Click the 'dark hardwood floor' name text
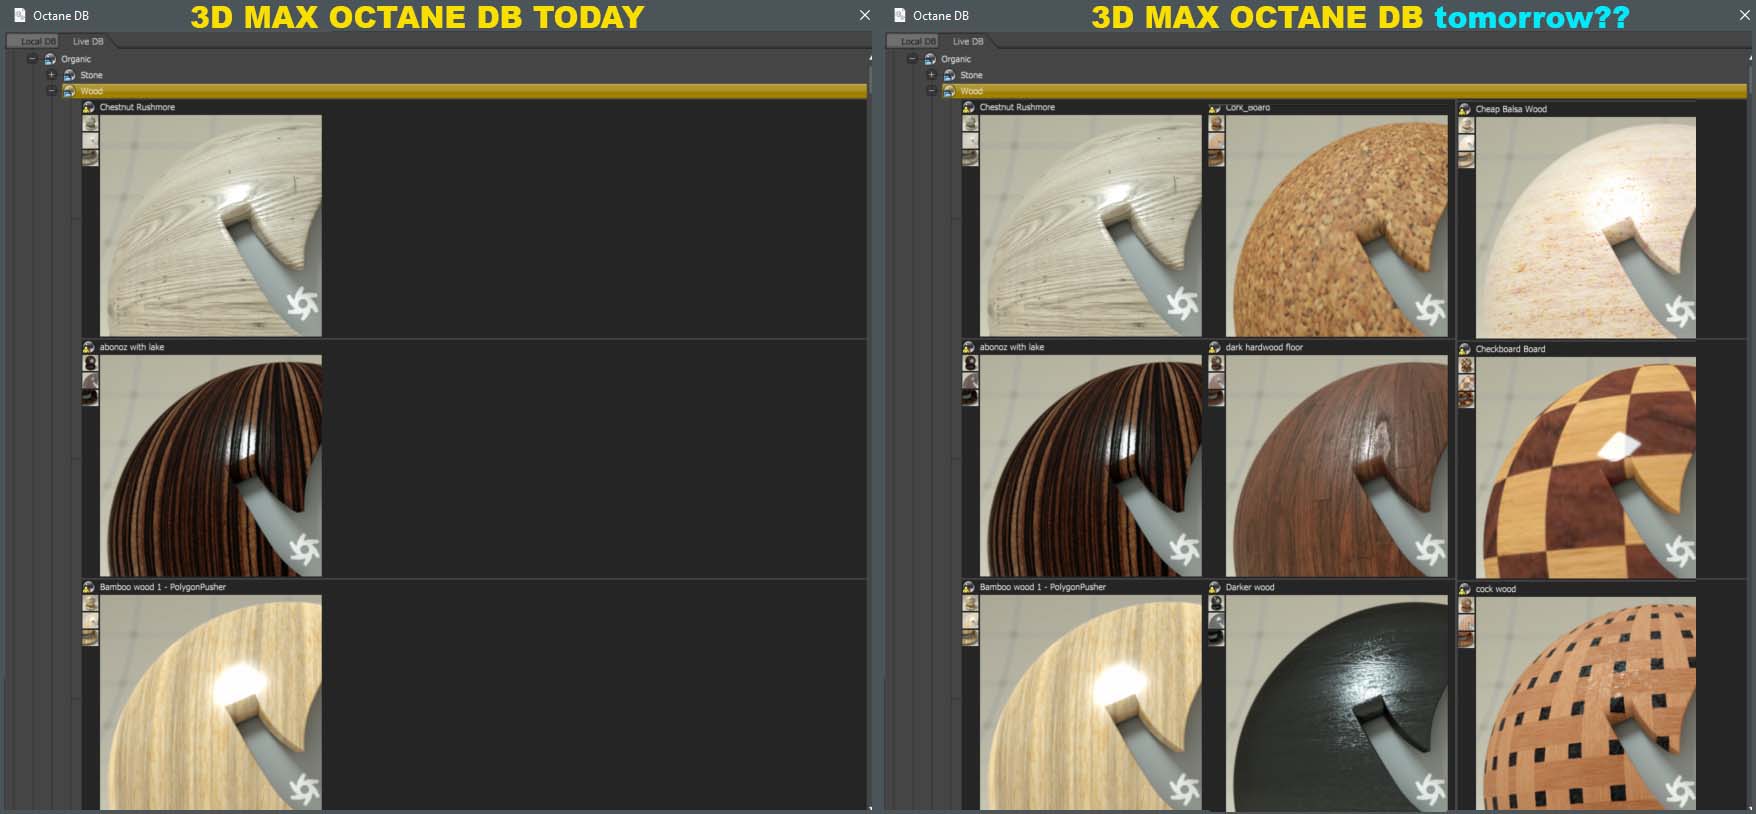The image size is (1756, 814). click(x=1264, y=347)
